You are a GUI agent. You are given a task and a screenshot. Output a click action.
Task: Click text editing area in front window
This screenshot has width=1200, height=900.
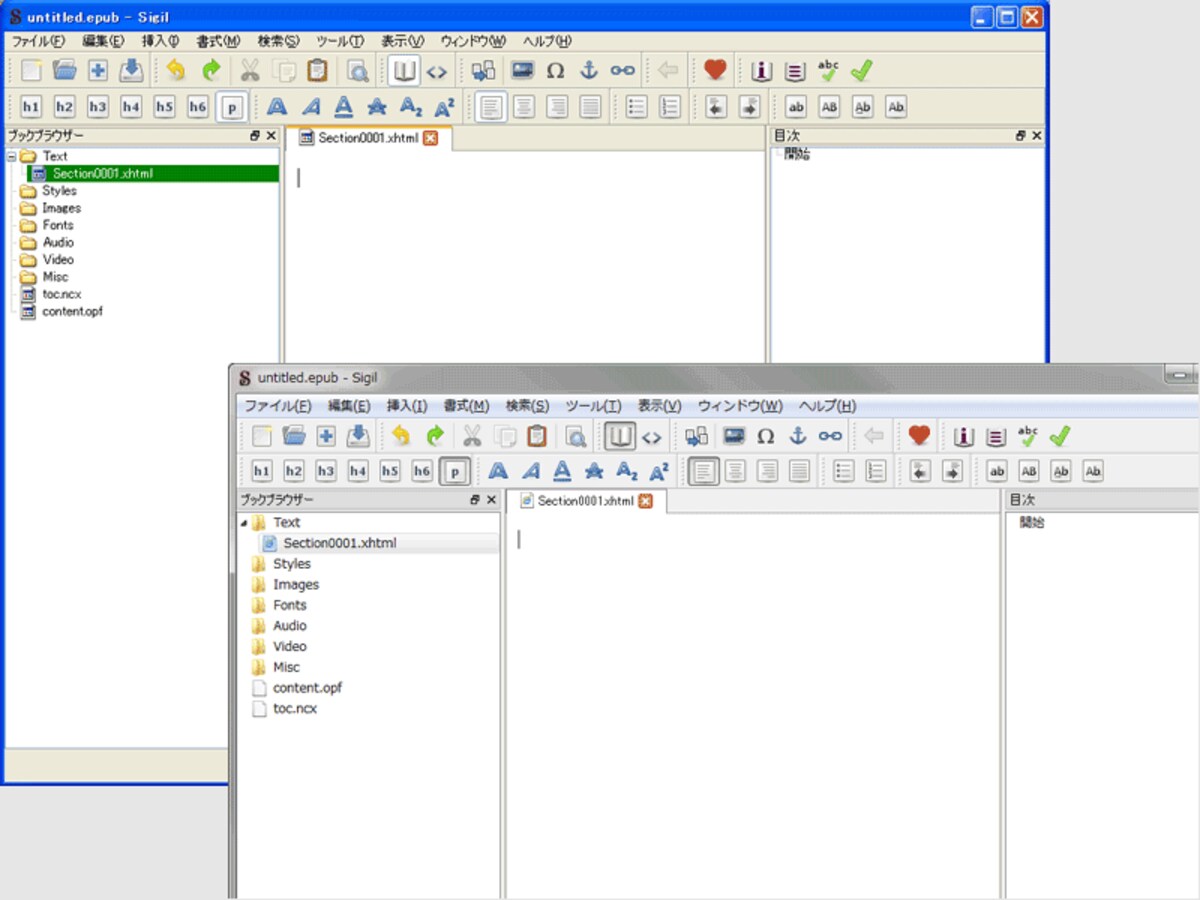753,705
